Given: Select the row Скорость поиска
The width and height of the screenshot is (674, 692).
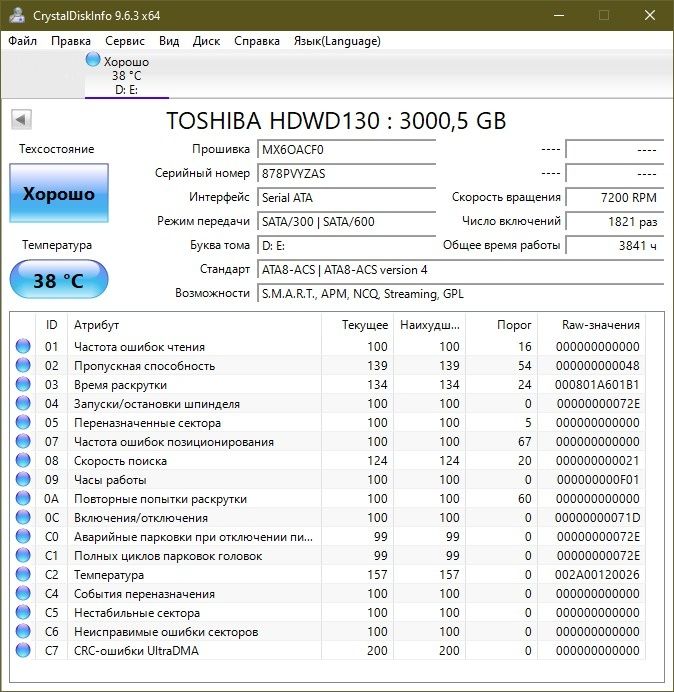Looking at the screenshot, I should [x=328, y=460].
